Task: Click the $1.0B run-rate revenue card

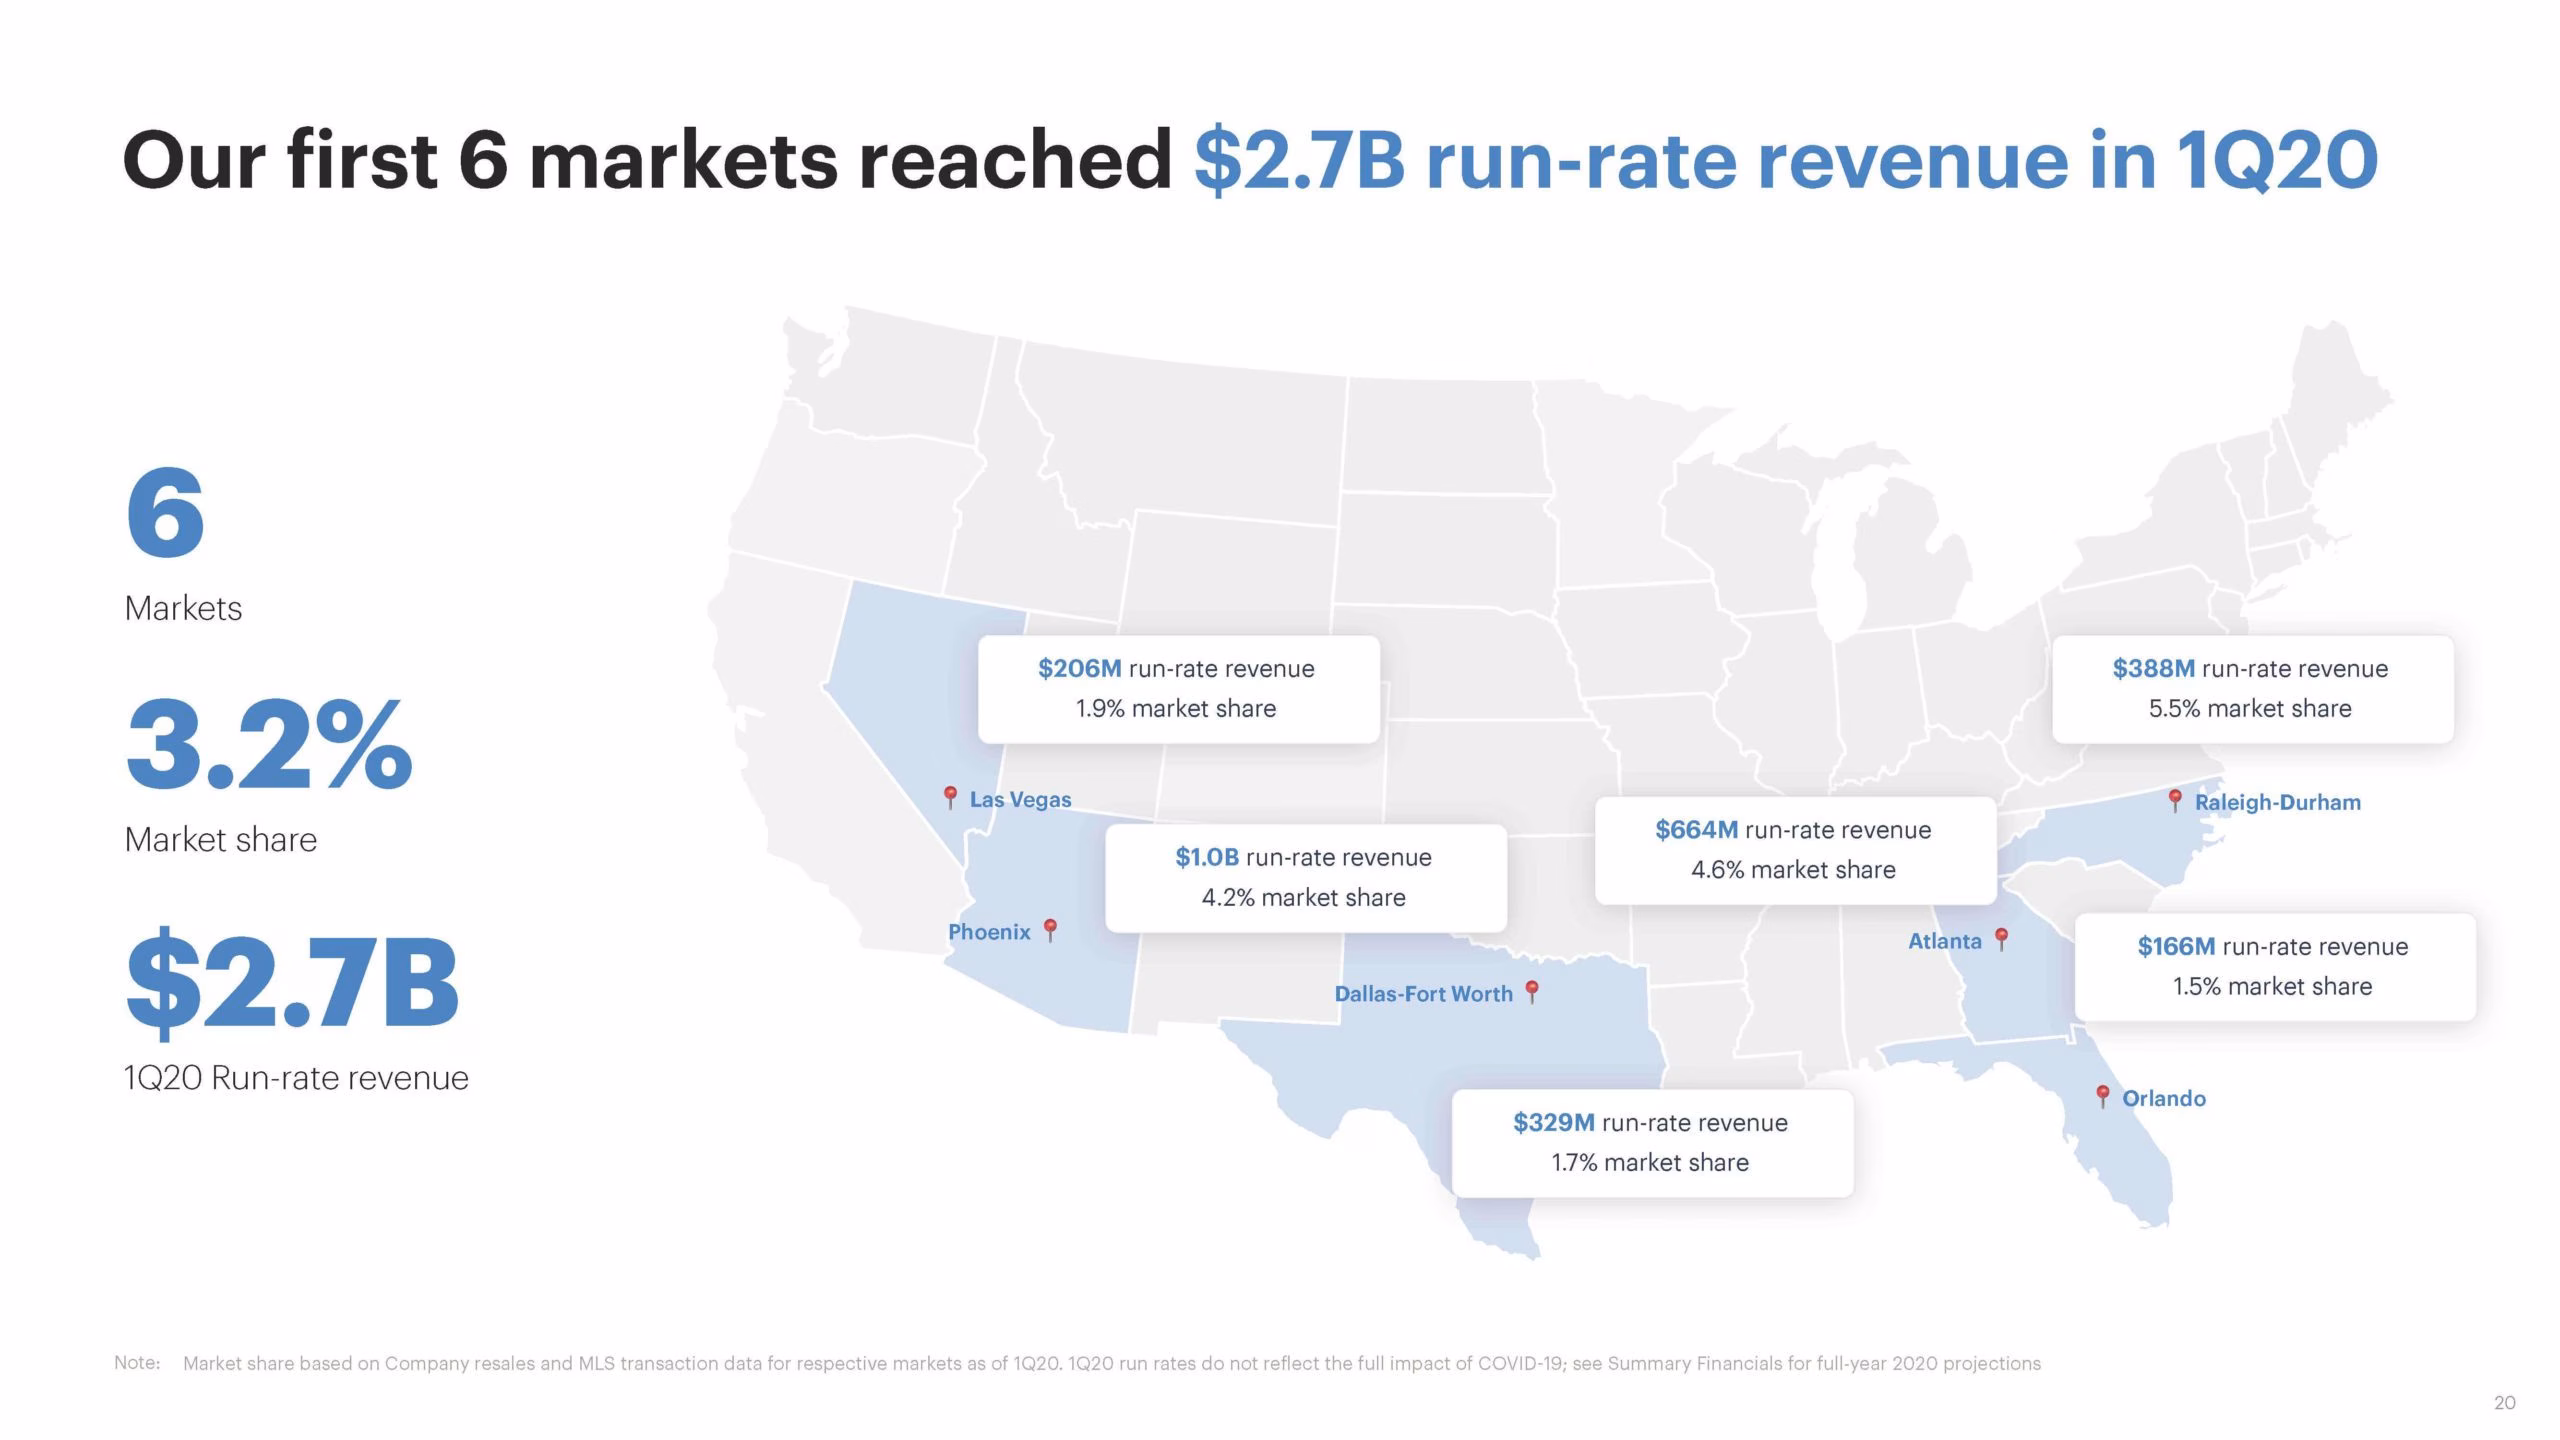Action: point(1305,878)
